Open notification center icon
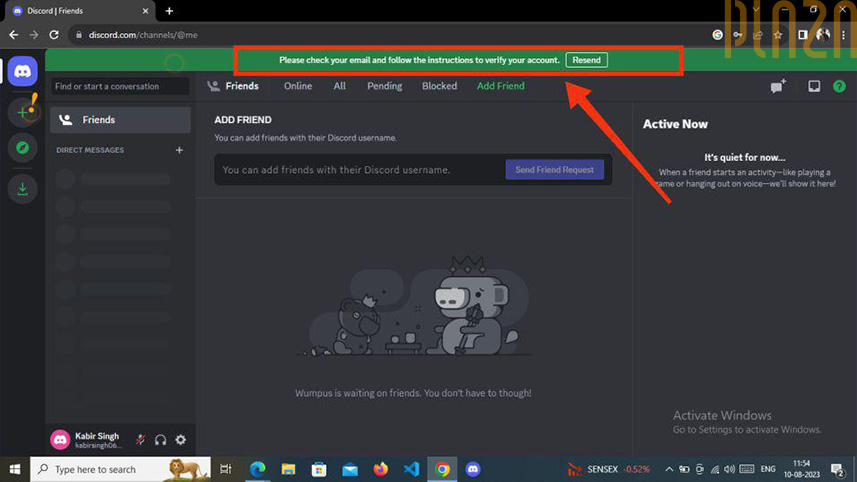This screenshot has width=857, height=482. coord(837,469)
